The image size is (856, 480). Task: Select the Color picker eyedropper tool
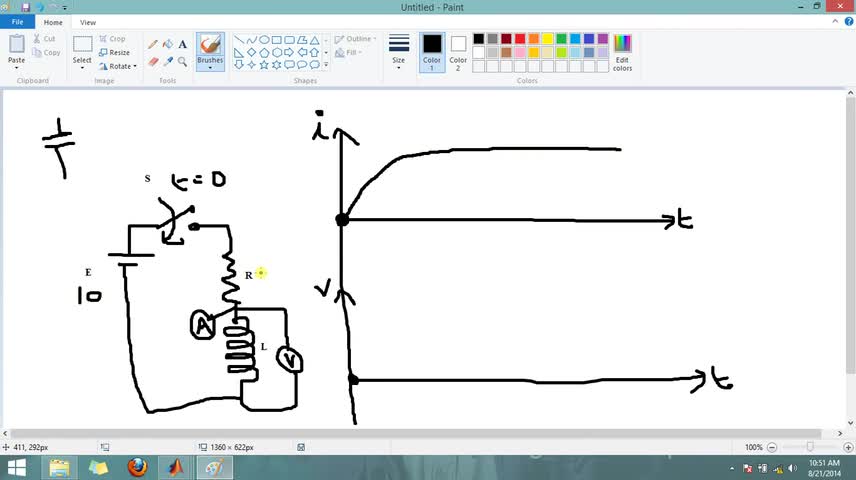[x=168, y=62]
